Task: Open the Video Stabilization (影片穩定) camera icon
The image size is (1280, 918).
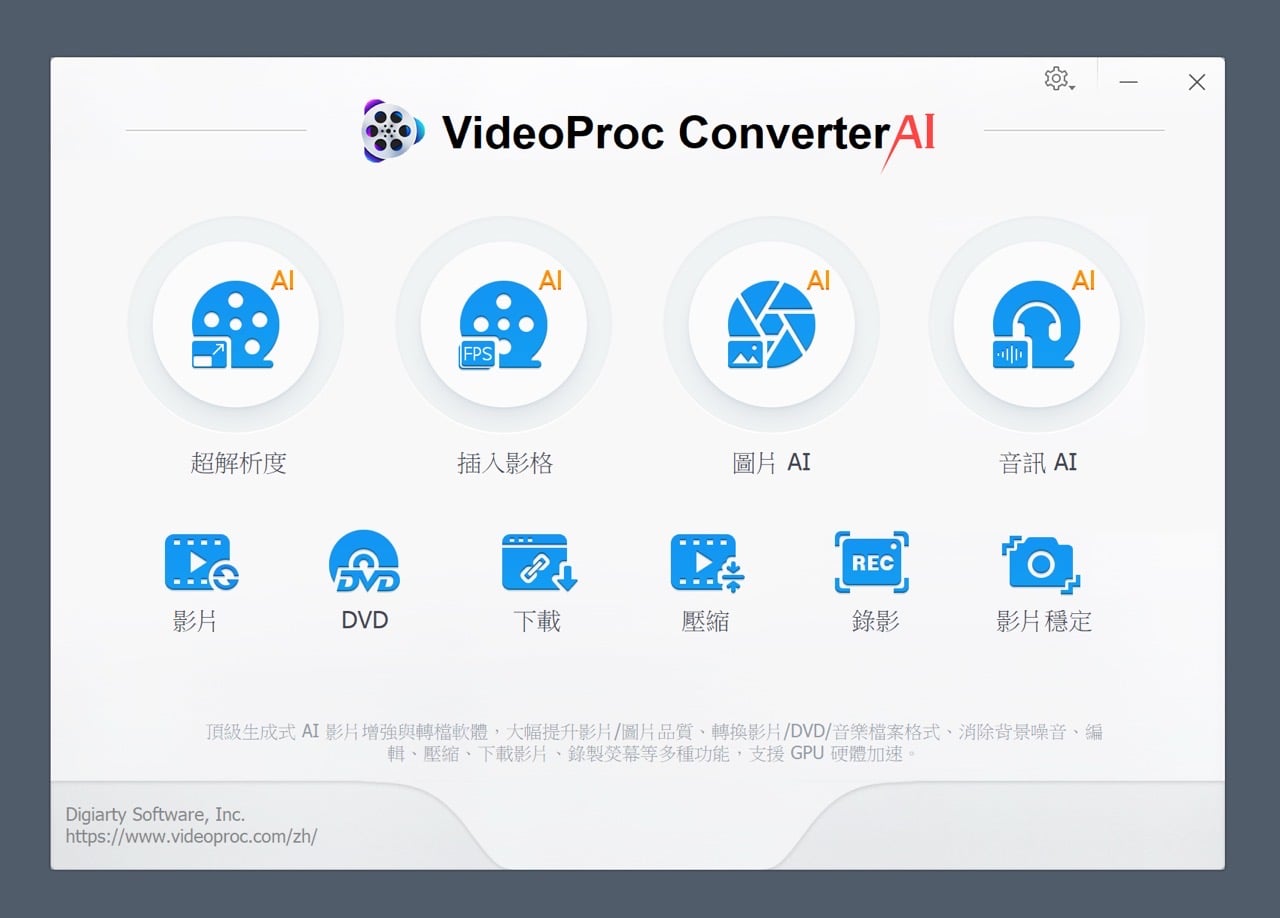Action: point(1041,564)
